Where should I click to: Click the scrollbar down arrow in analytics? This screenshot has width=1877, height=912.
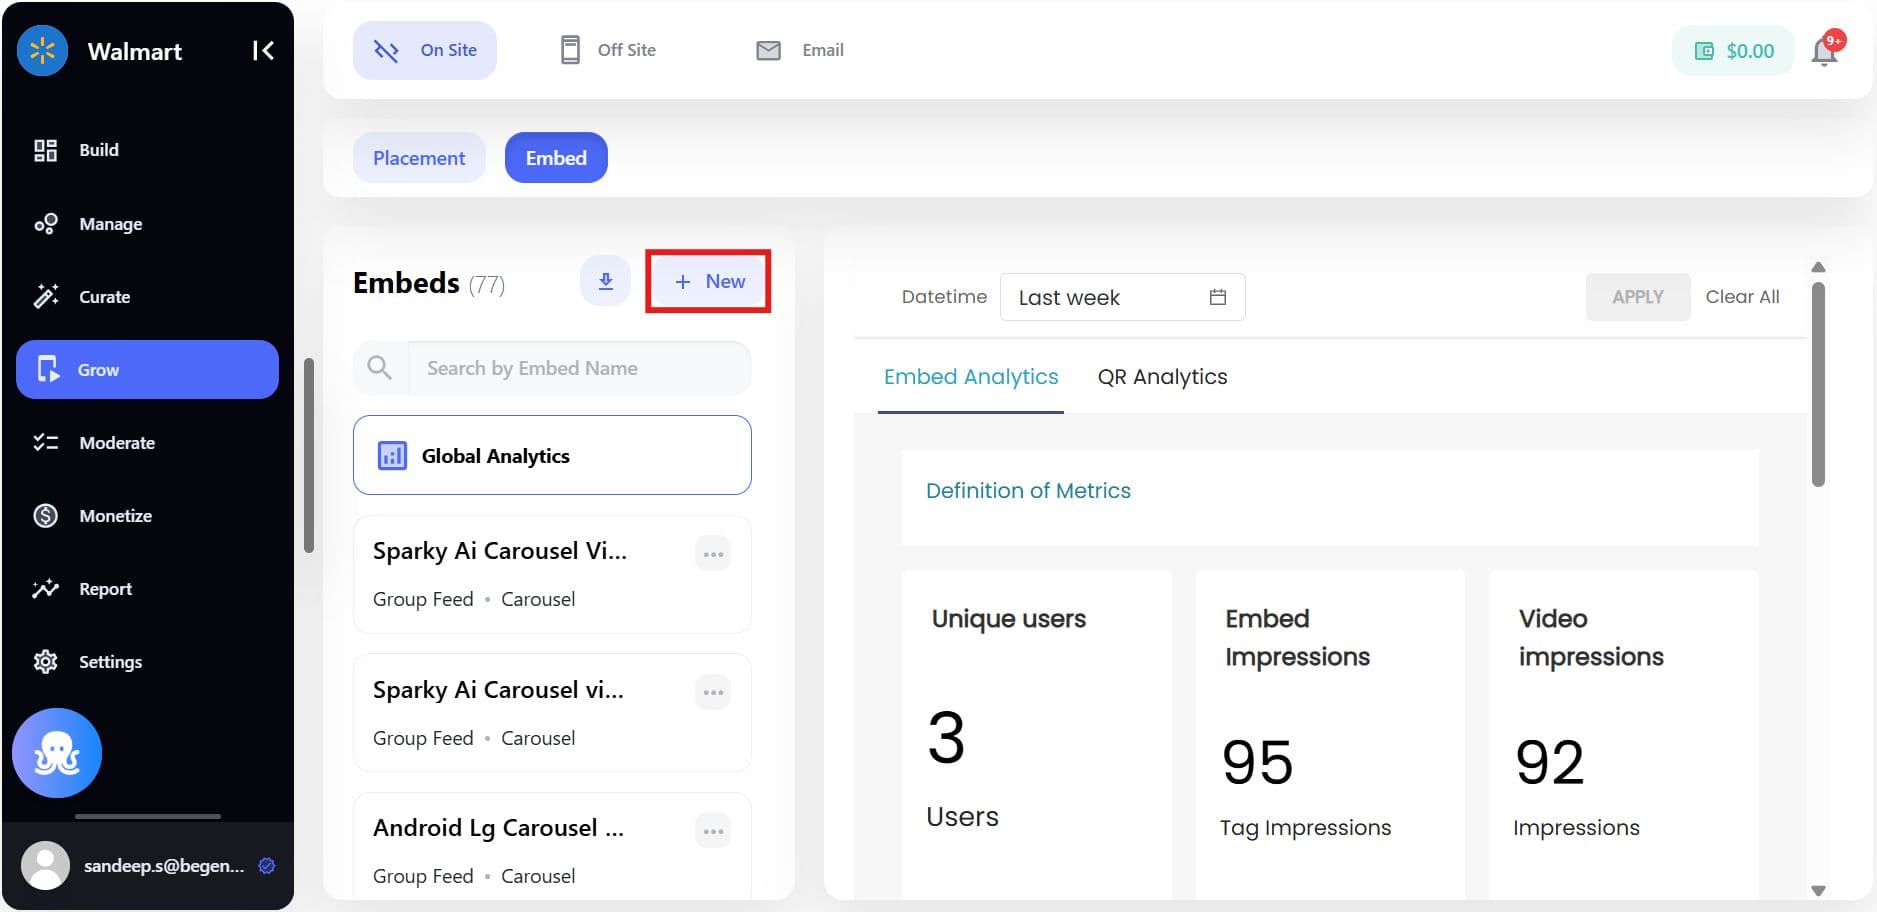point(1818,890)
